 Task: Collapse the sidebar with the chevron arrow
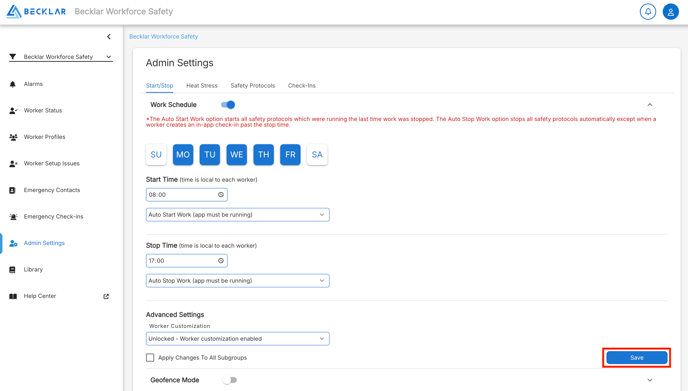[x=109, y=37]
